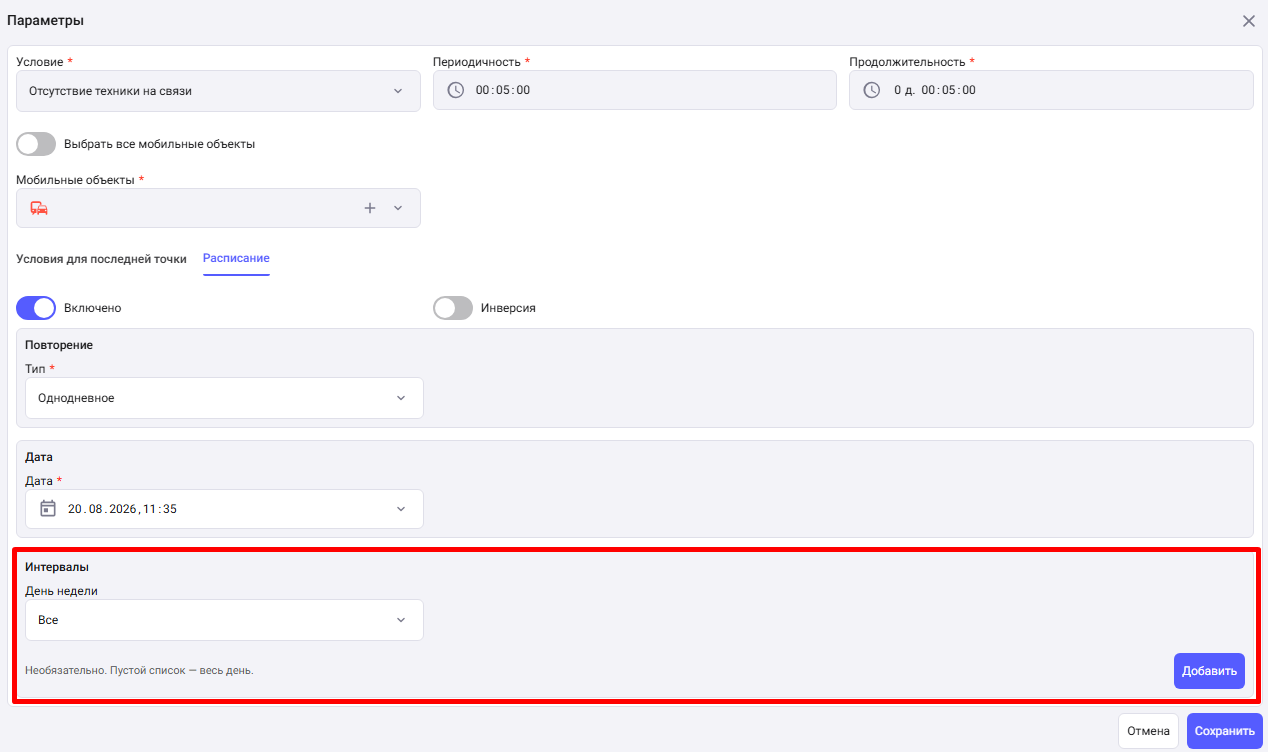Open the Условие dropdown
Viewport: 1268px width, 752px height.
point(218,91)
